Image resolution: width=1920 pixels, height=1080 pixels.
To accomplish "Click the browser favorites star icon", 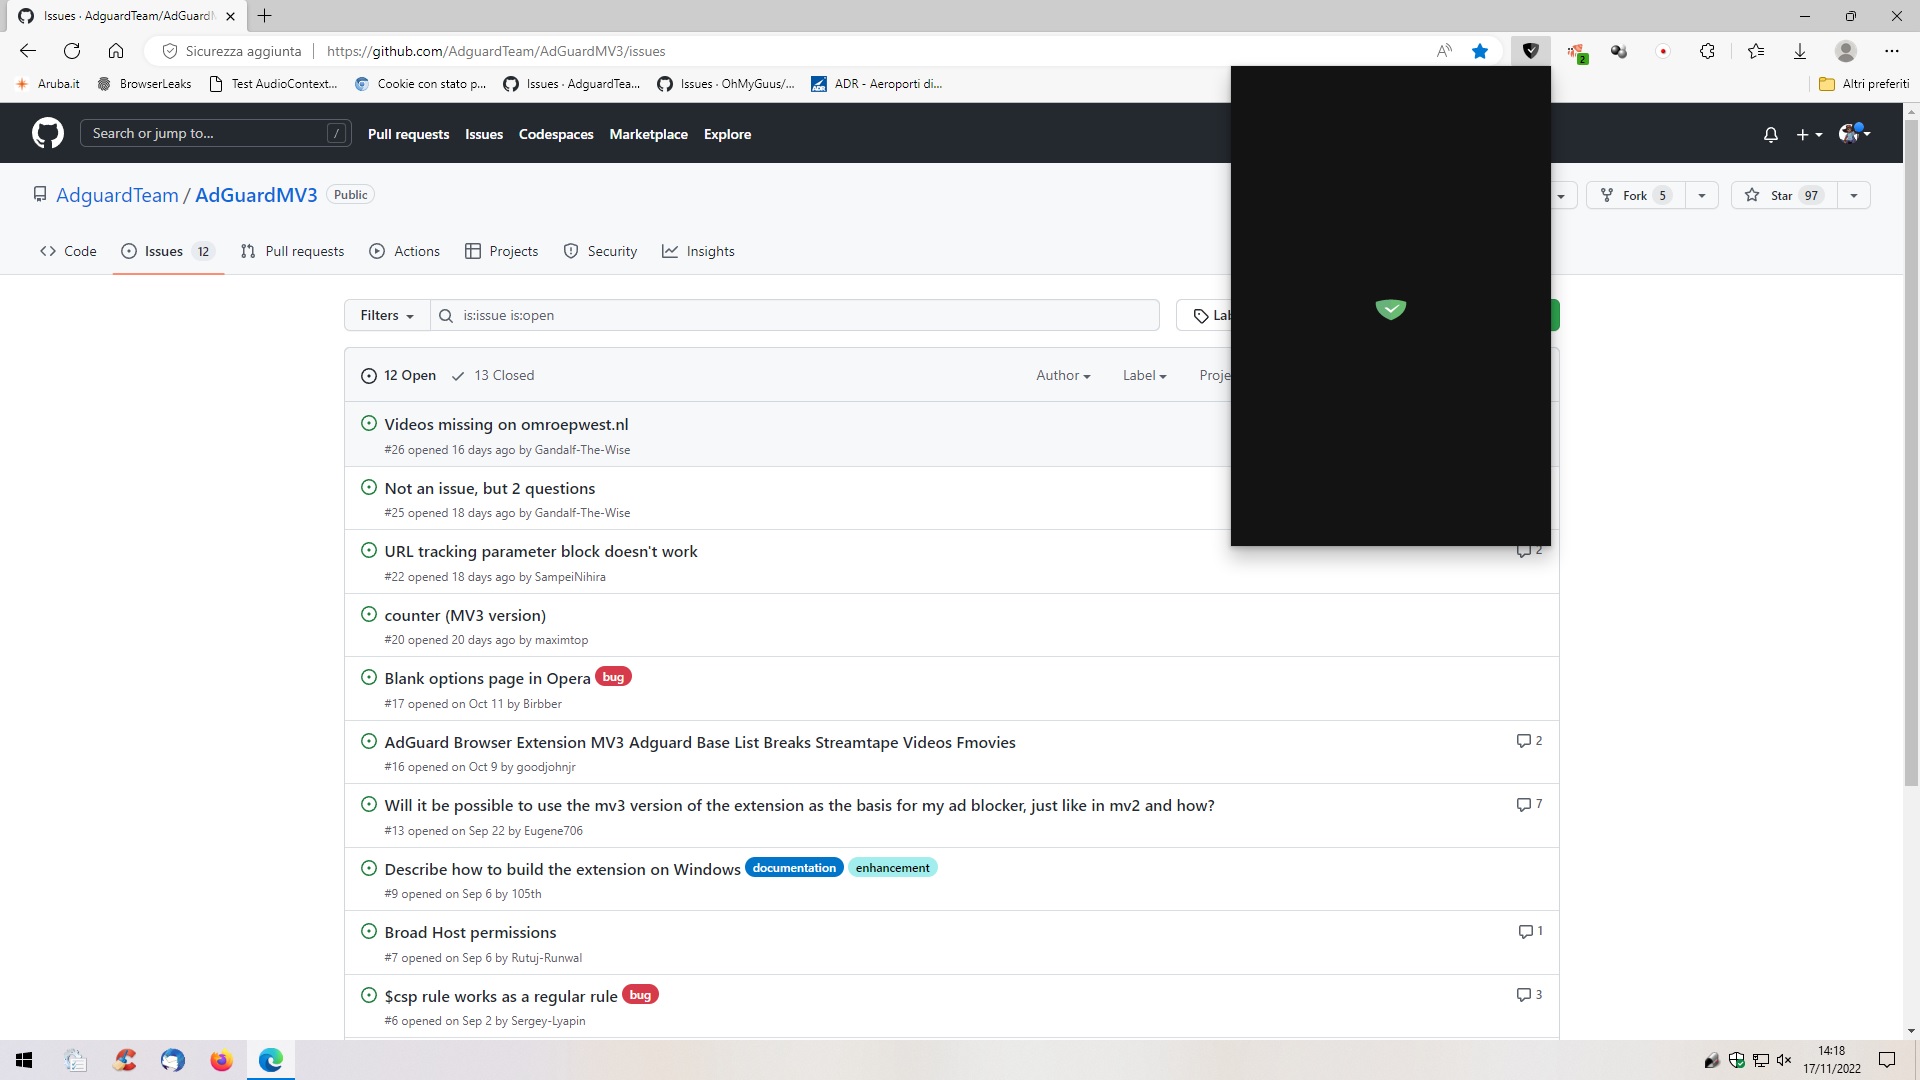I will point(1480,51).
